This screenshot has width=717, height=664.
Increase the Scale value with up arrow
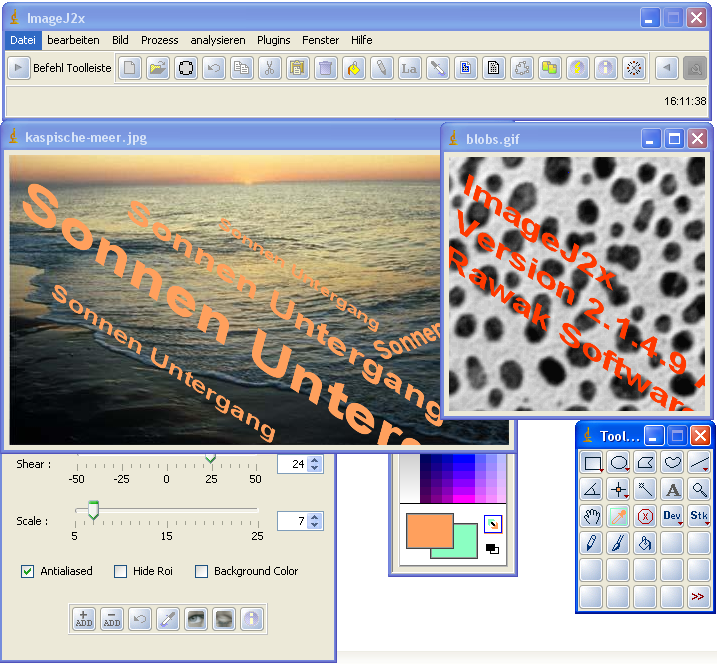coord(315,517)
